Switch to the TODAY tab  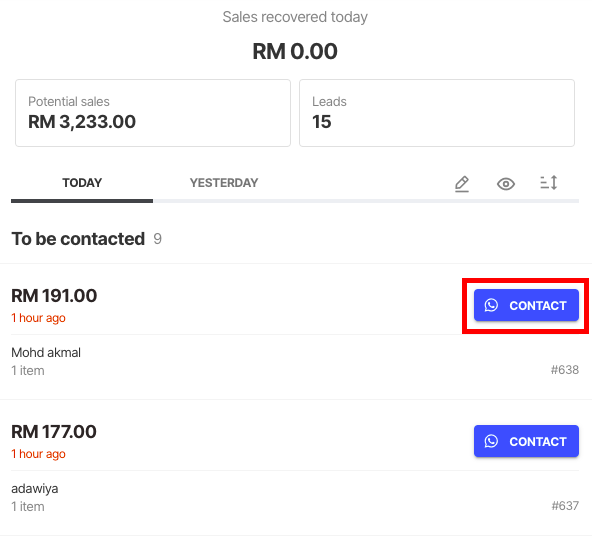point(82,183)
